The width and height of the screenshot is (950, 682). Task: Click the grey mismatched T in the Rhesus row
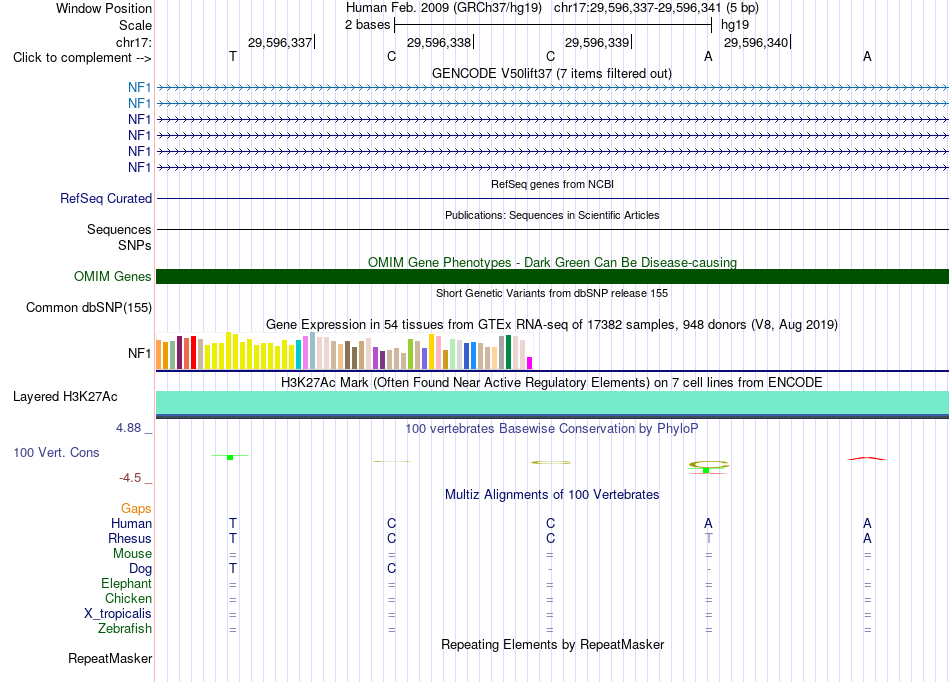(708, 538)
